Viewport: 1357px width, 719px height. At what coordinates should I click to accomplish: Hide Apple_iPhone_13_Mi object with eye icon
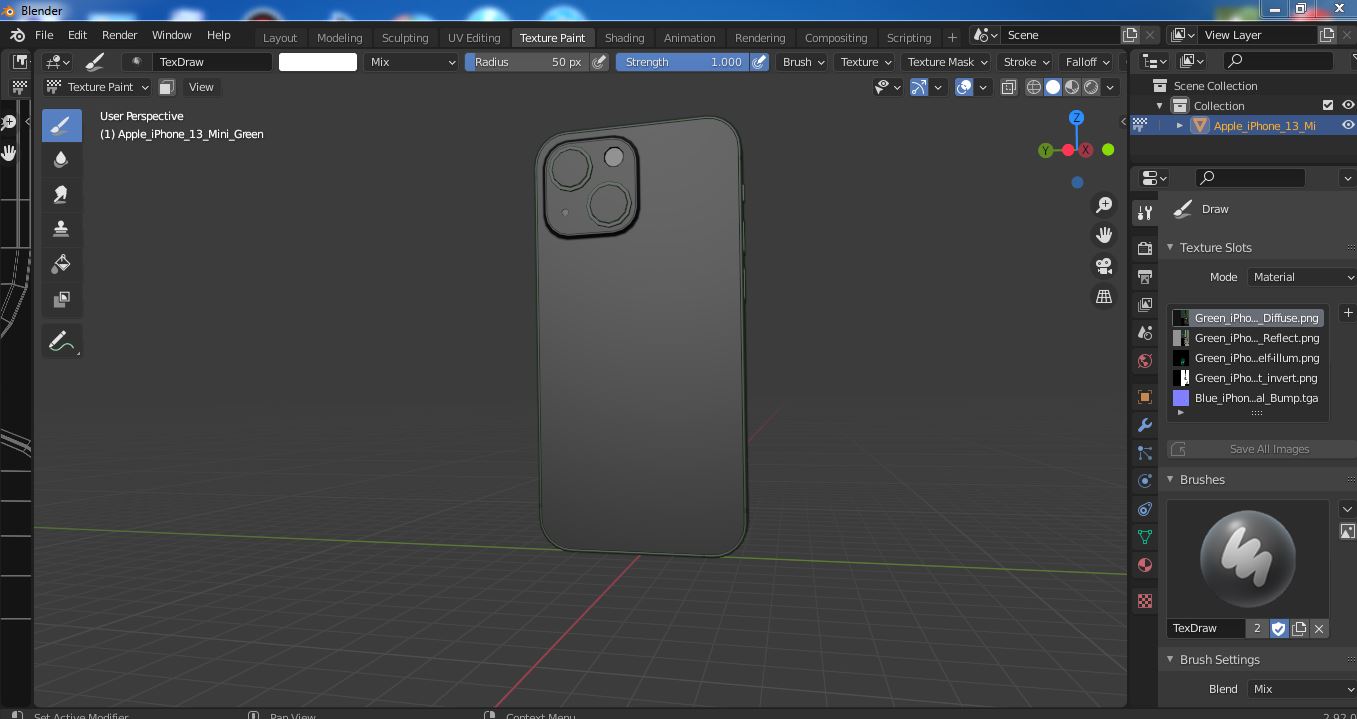[1348, 125]
